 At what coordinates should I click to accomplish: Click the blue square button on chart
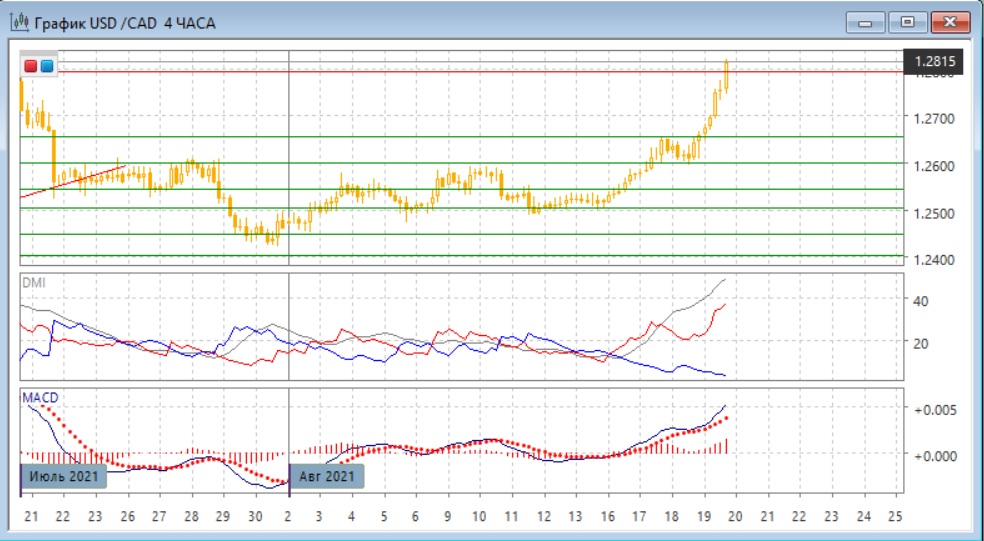[46, 66]
